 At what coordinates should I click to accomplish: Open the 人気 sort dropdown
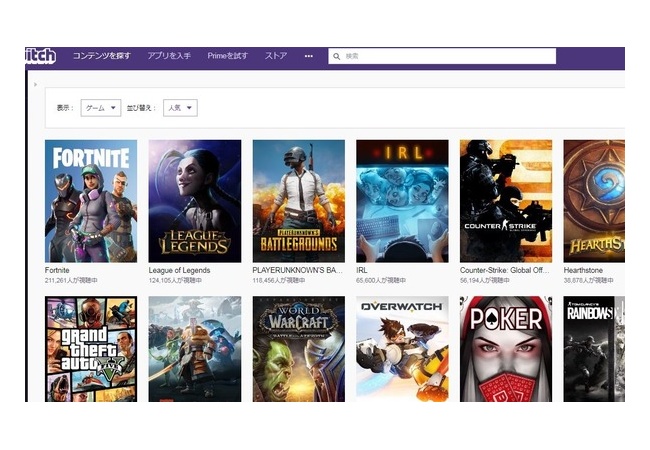point(180,108)
